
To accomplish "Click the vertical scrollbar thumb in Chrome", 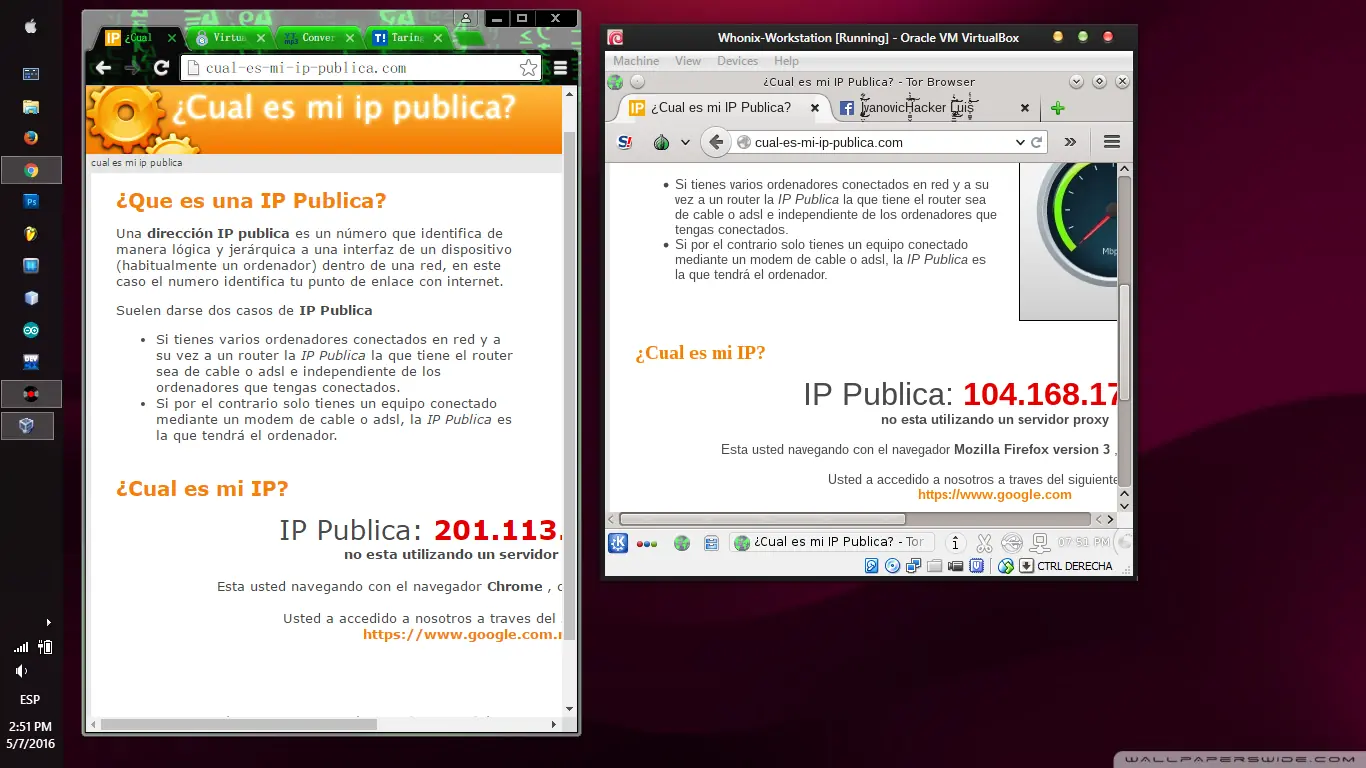I will click(570, 385).
